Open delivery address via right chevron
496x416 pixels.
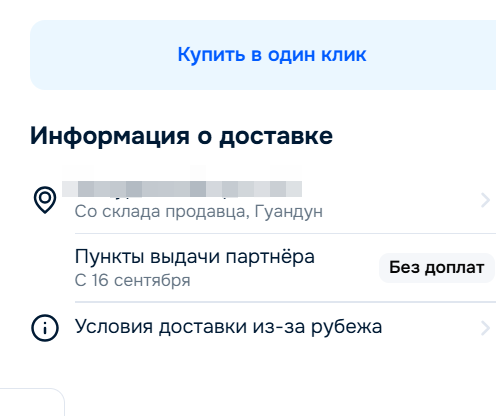485,200
